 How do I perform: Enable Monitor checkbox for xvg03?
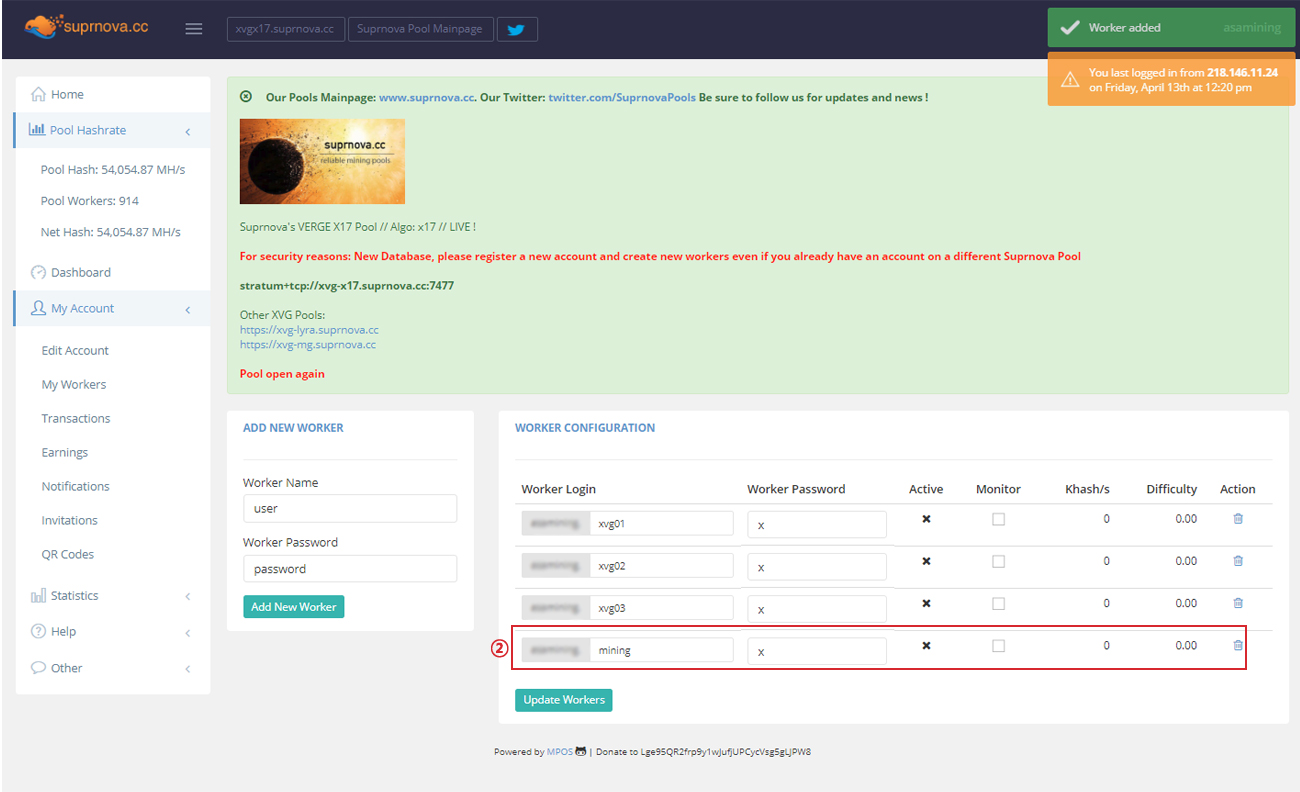[998, 603]
